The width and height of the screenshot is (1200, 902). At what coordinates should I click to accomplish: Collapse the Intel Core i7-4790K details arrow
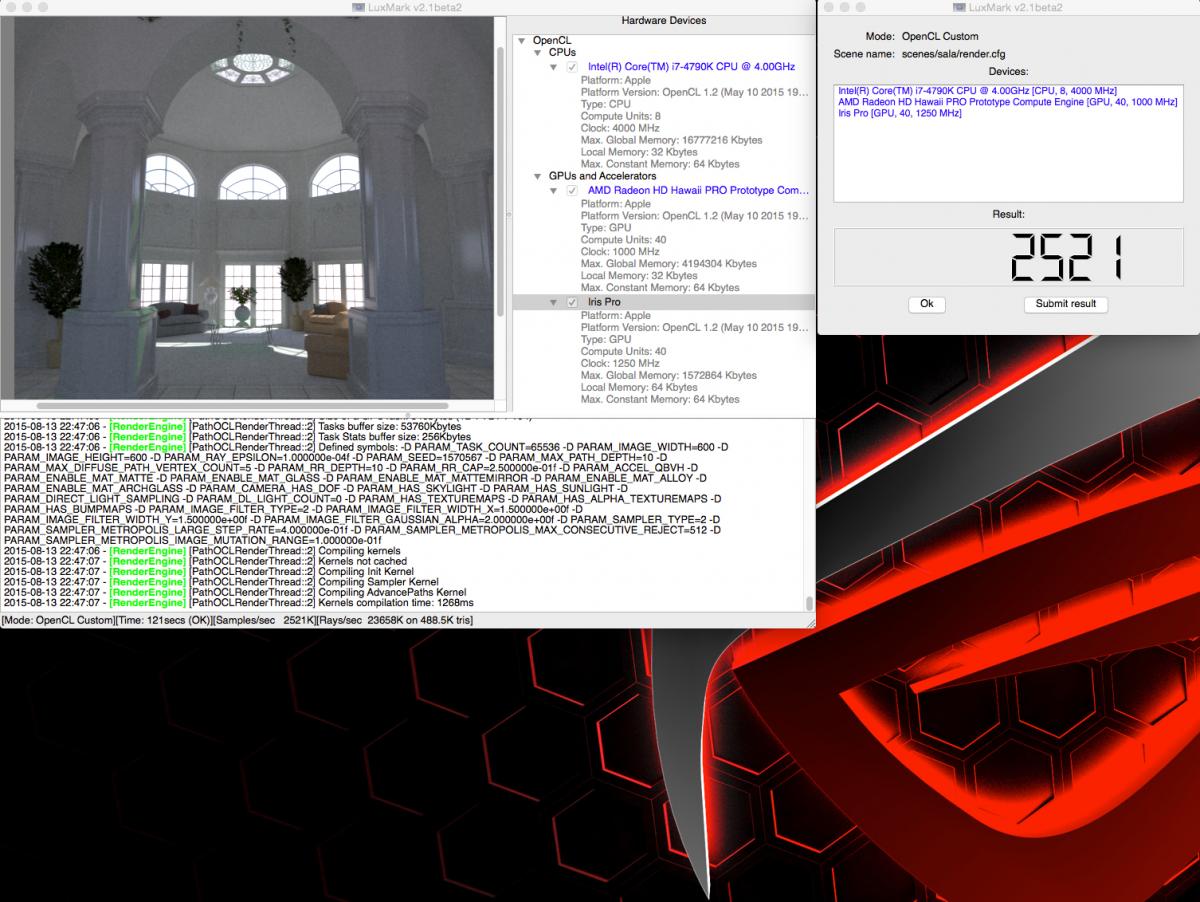pos(553,67)
